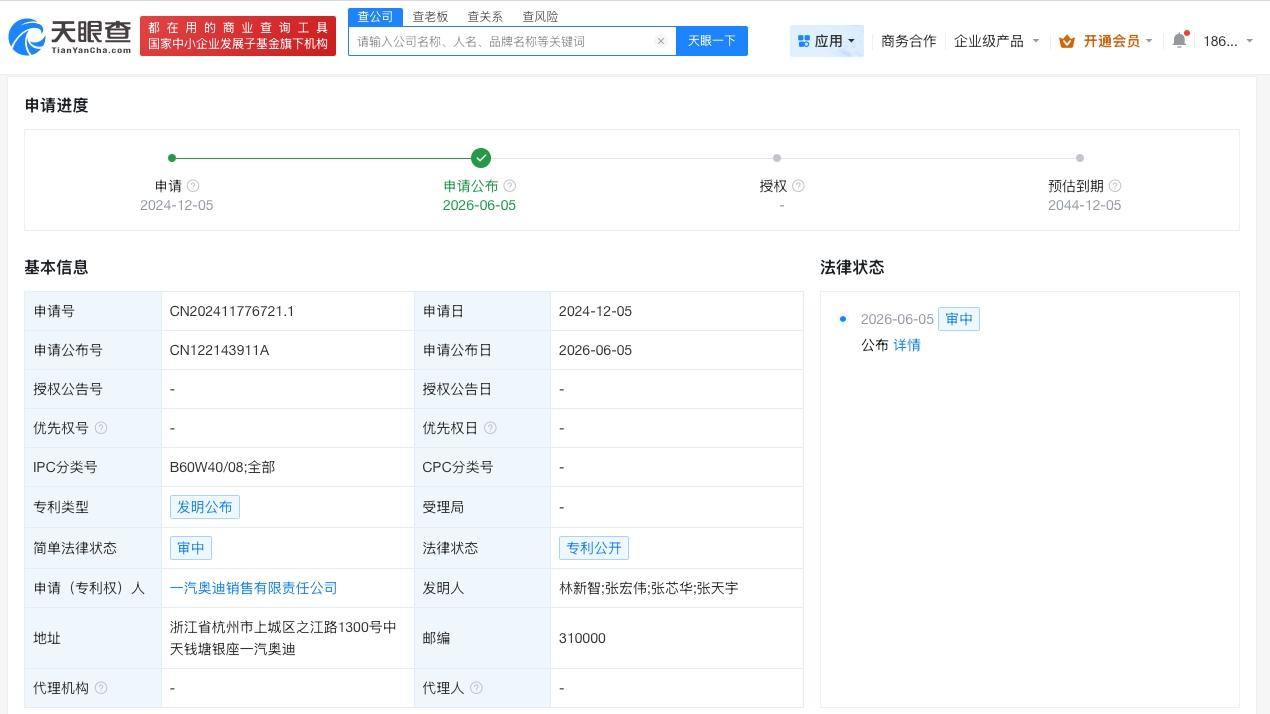
Task: Click the 授权 grey progress dot
Action: (777, 158)
